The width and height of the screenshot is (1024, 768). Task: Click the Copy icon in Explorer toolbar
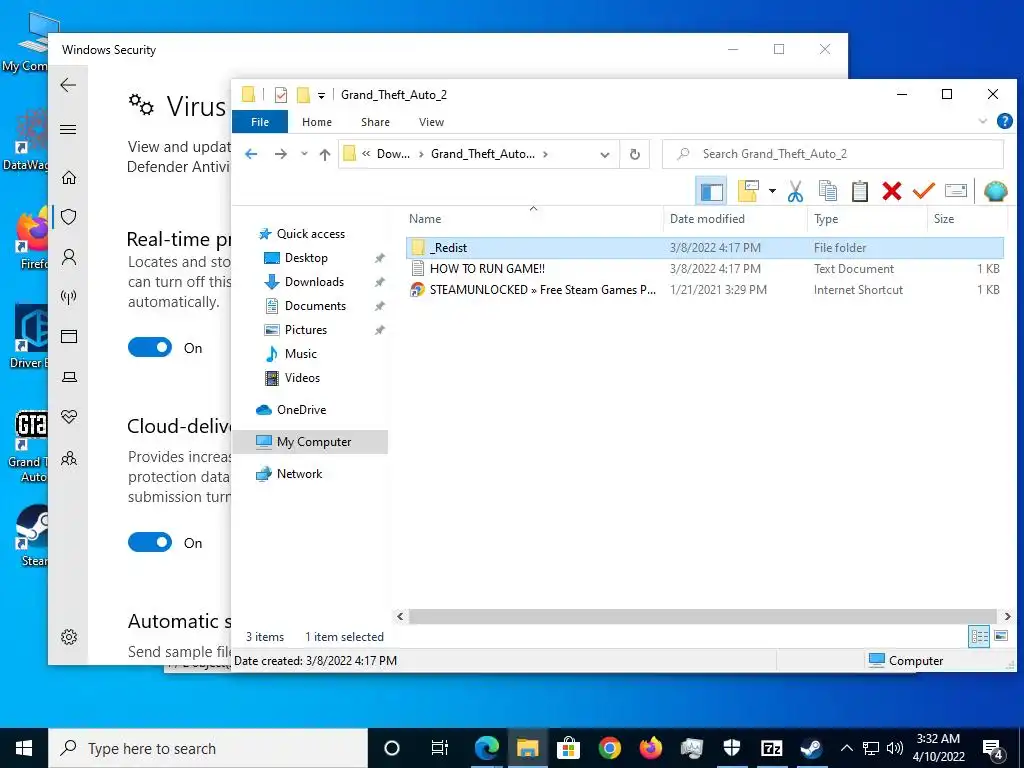[827, 191]
